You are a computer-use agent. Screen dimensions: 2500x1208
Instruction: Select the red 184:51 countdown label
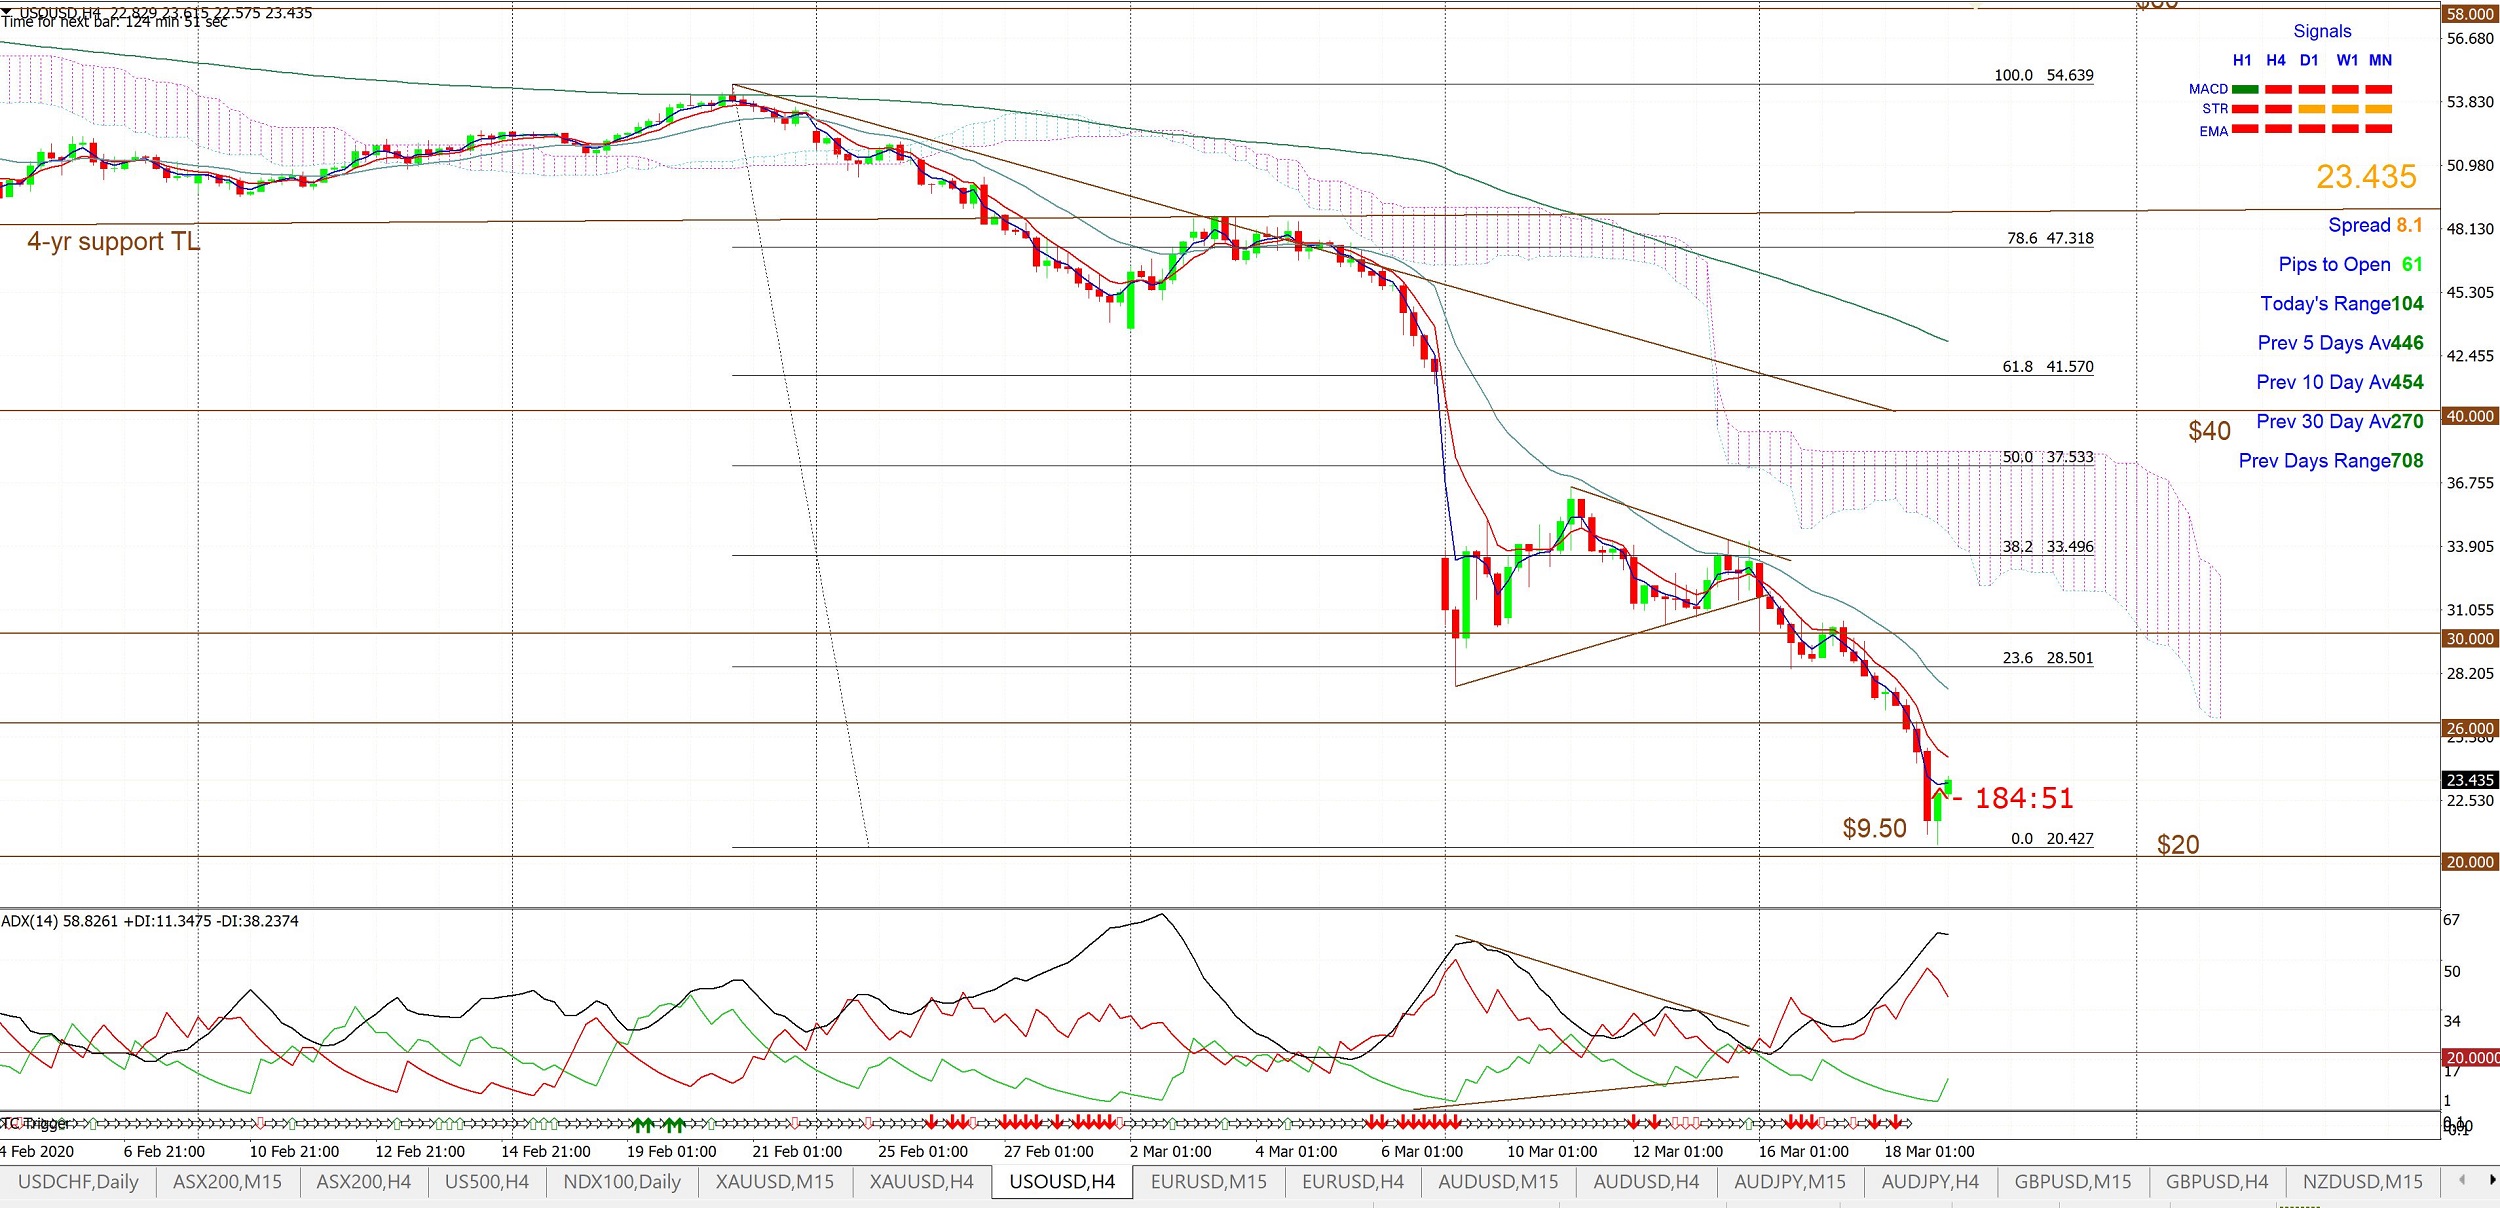pyautogui.click(x=2024, y=798)
